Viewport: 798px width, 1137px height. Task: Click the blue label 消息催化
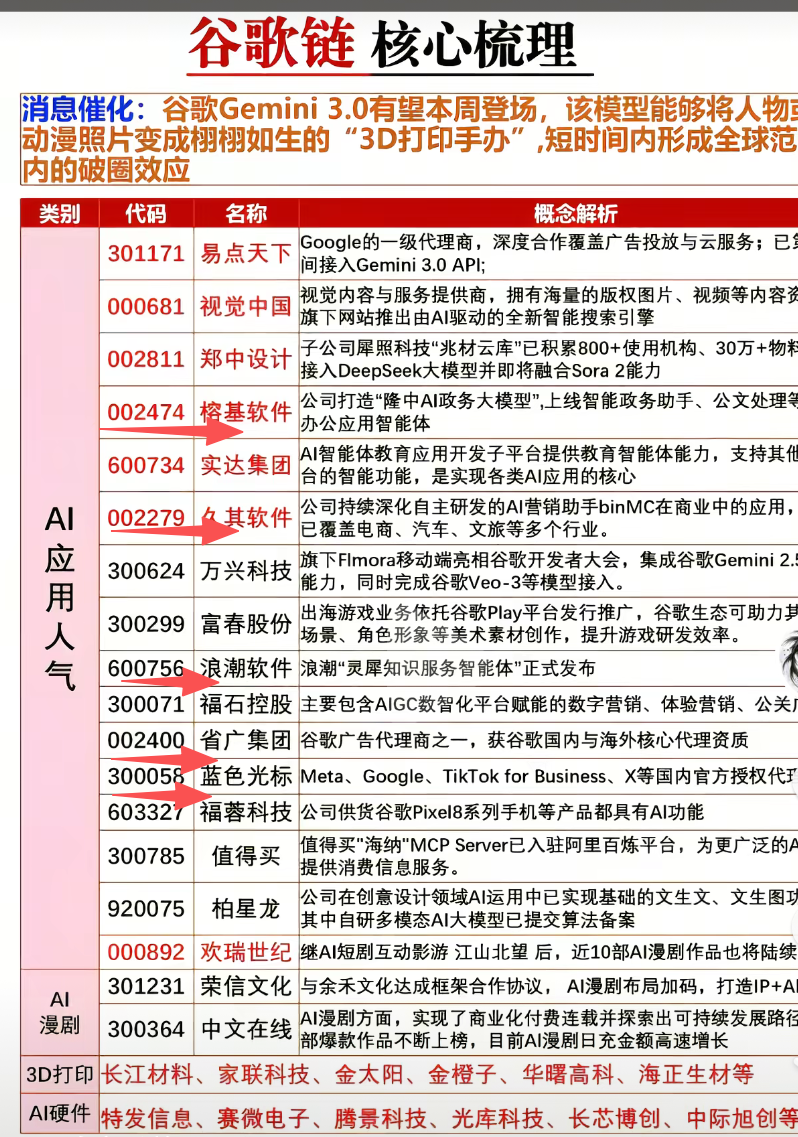(x=78, y=109)
